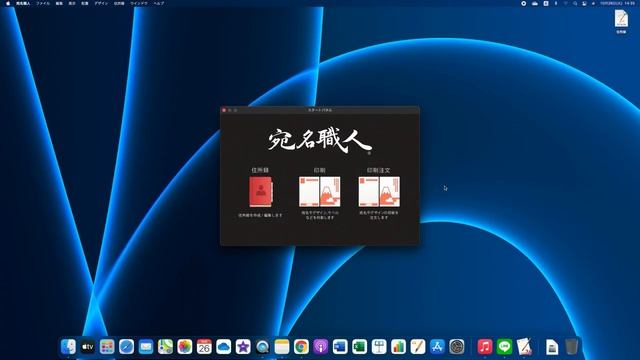Open the ファイル menu

(43, 3)
